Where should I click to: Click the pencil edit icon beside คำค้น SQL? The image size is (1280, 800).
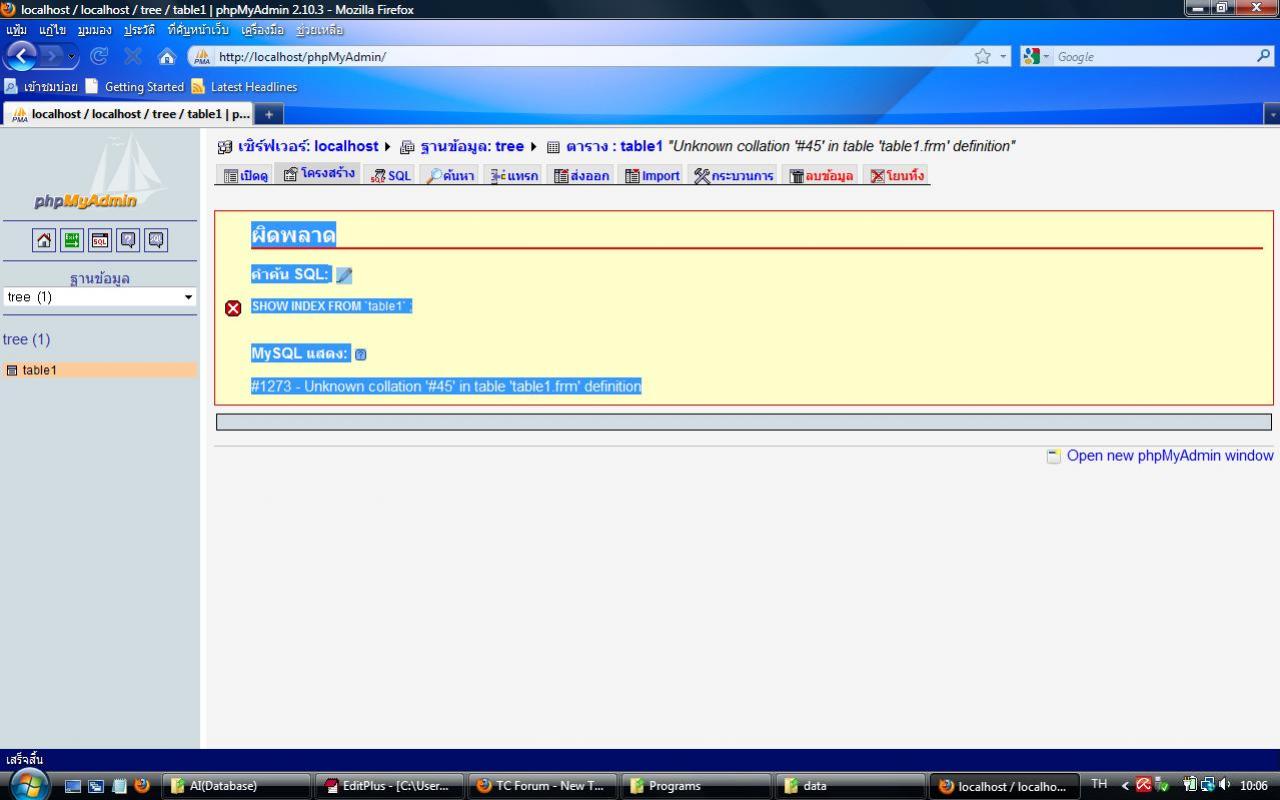pos(344,275)
